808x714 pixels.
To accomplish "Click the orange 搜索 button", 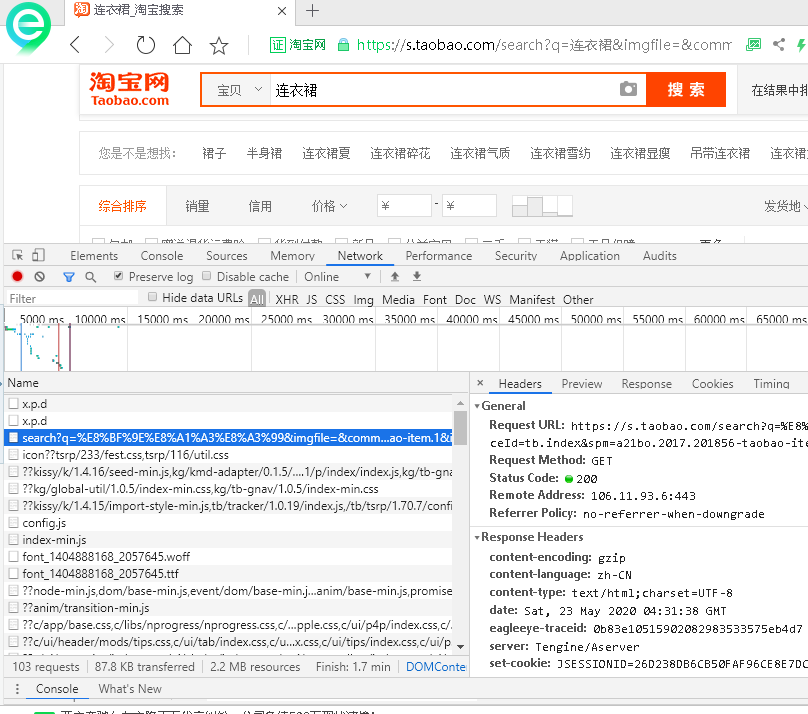I will (686, 90).
